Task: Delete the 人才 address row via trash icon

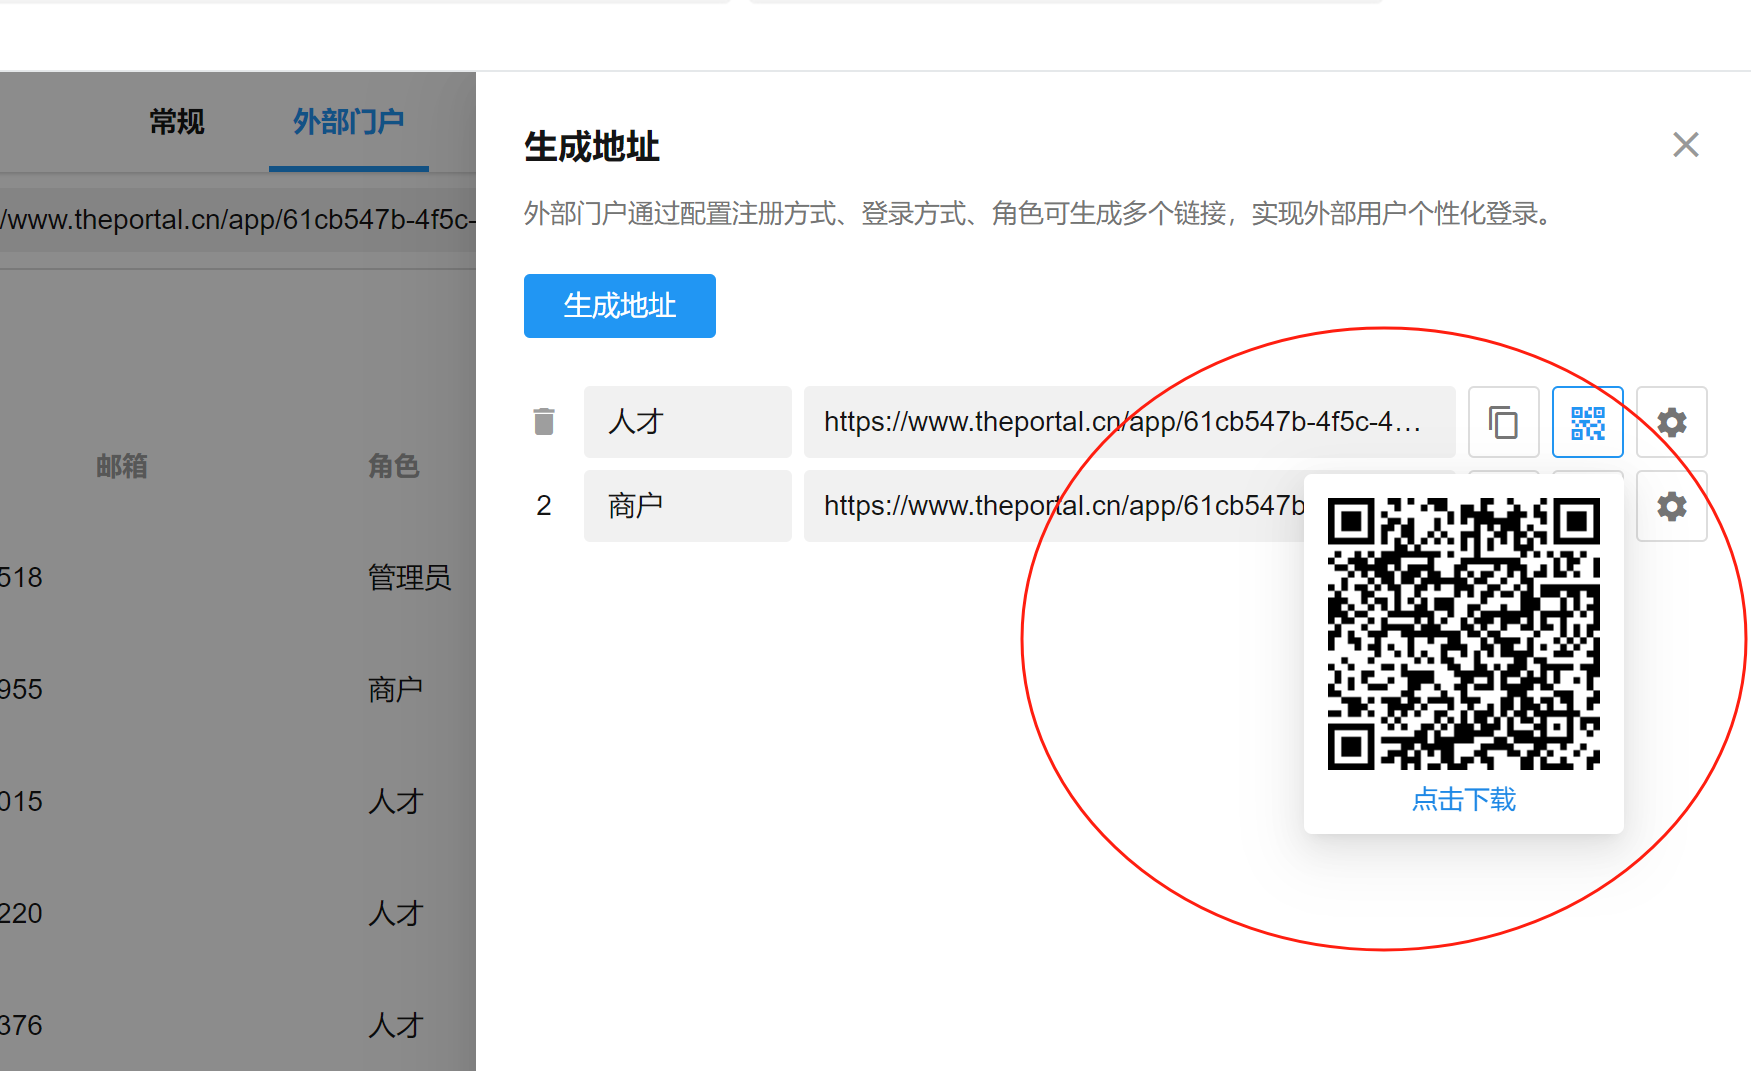Action: point(544,422)
